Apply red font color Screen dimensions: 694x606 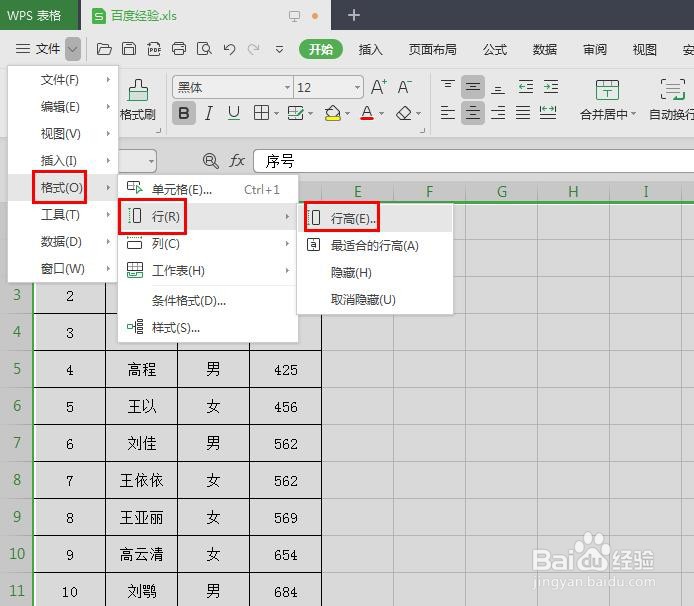367,113
